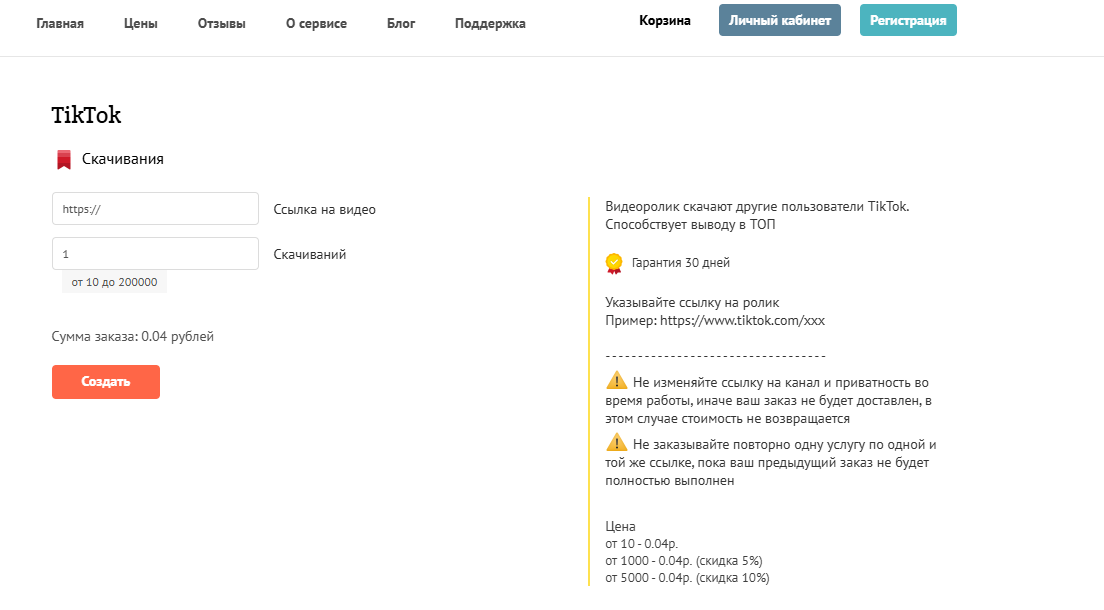Focus the video link https:// field

(x=155, y=208)
